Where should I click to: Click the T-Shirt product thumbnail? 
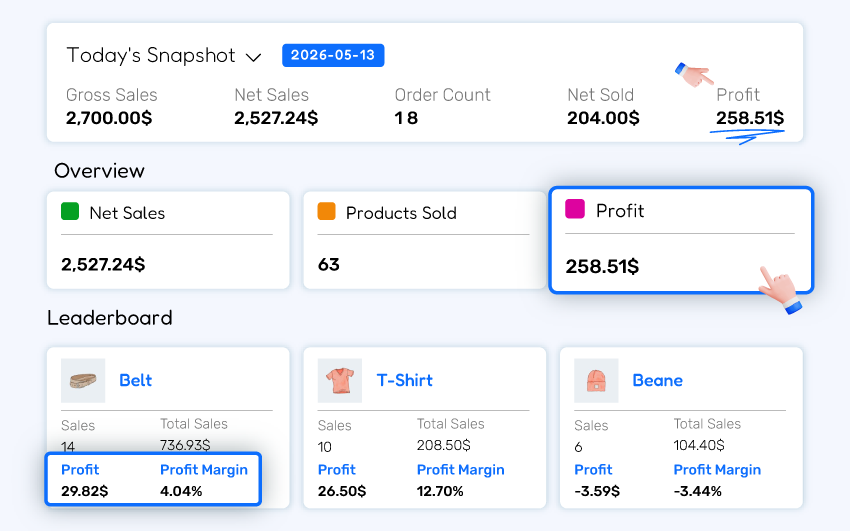pos(340,380)
